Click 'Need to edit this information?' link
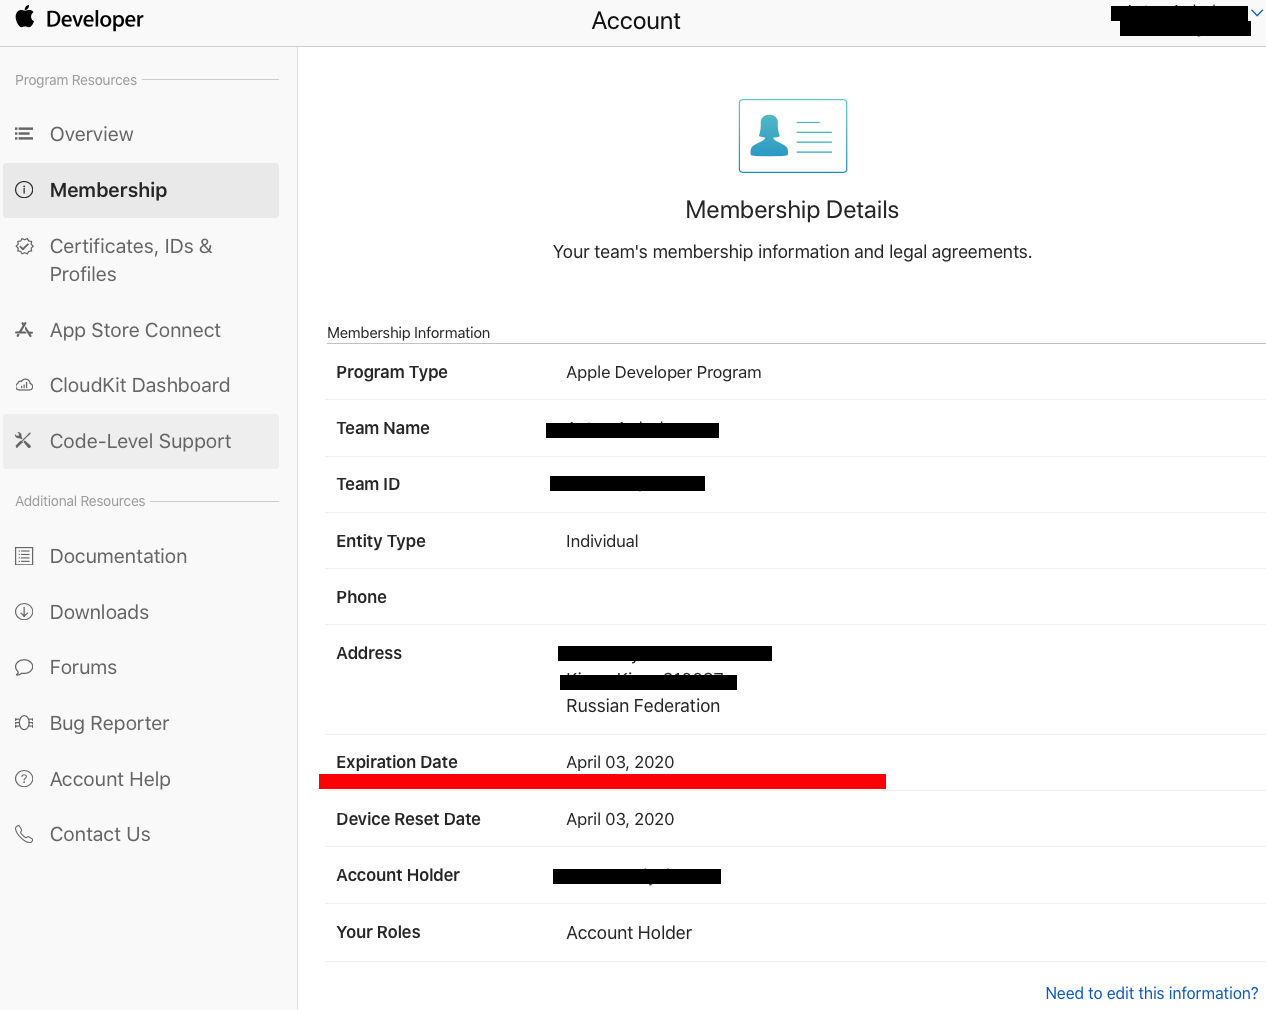The height and width of the screenshot is (1010, 1266). [1151, 993]
